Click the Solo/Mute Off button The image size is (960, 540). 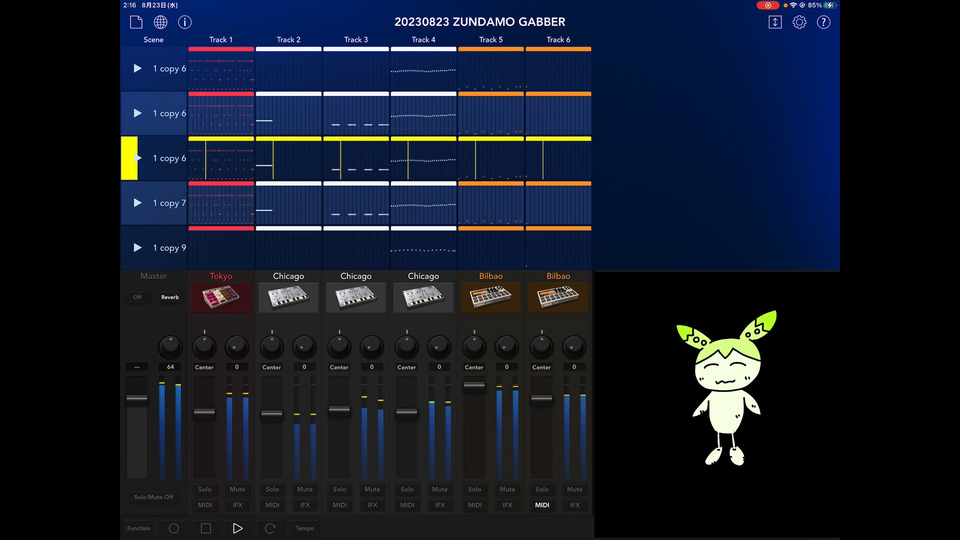(154, 497)
